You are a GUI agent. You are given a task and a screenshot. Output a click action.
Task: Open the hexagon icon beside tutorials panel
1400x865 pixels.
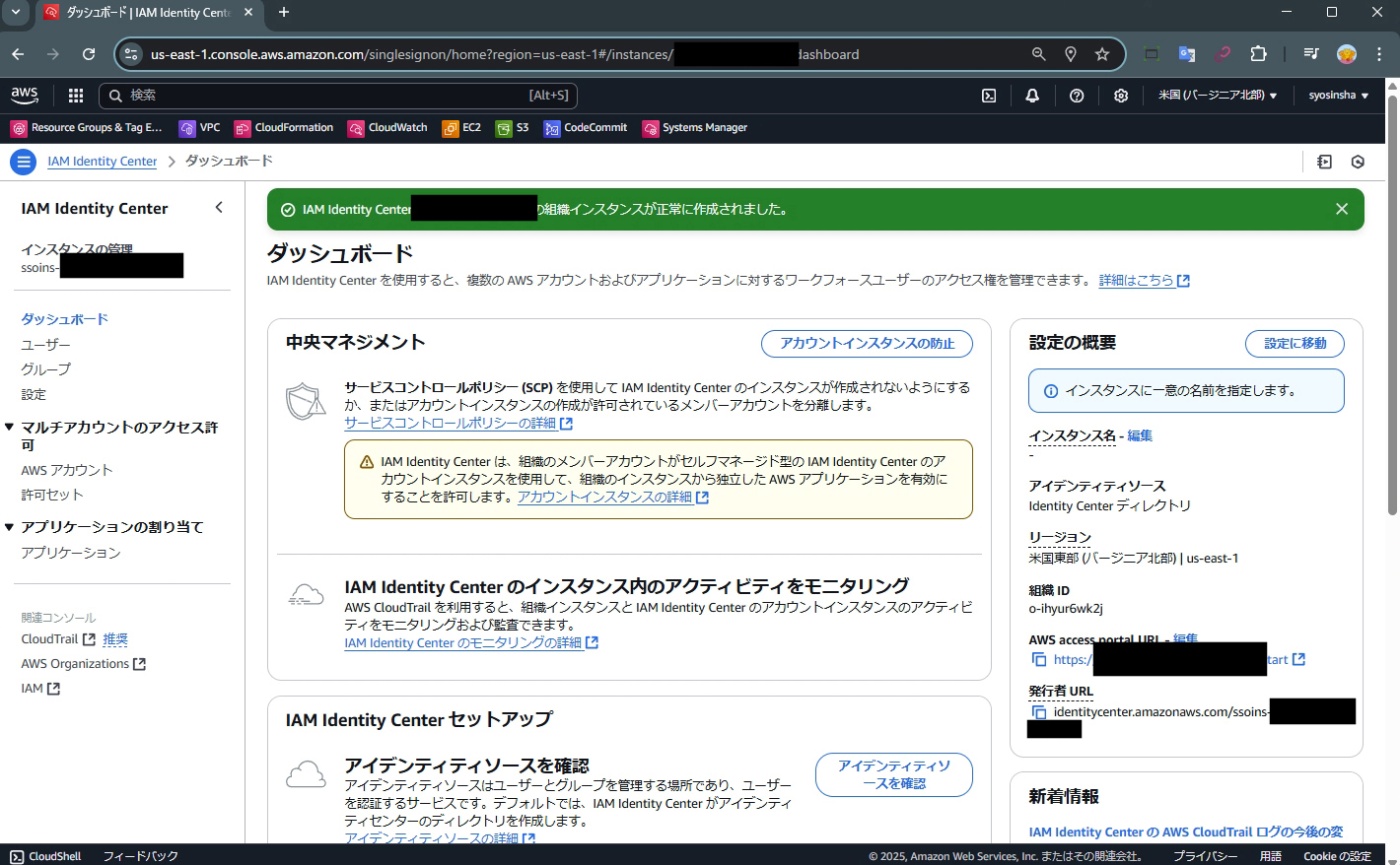pos(1358,162)
